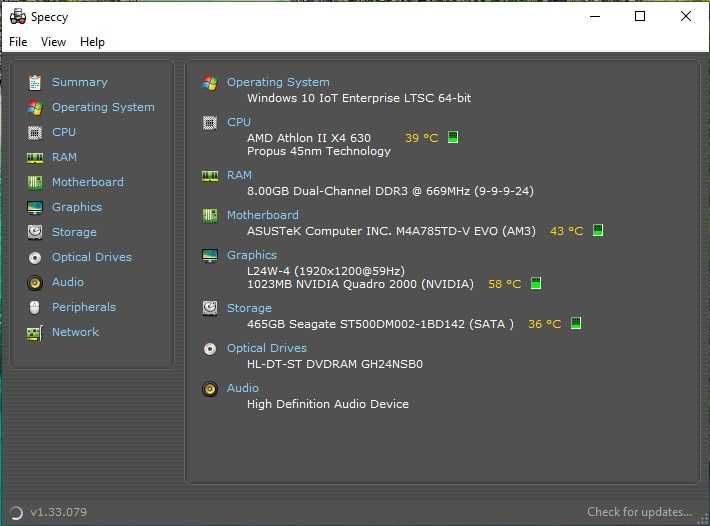Click the Audio speaker icon in sidebar
710x526 pixels.
click(x=35, y=282)
